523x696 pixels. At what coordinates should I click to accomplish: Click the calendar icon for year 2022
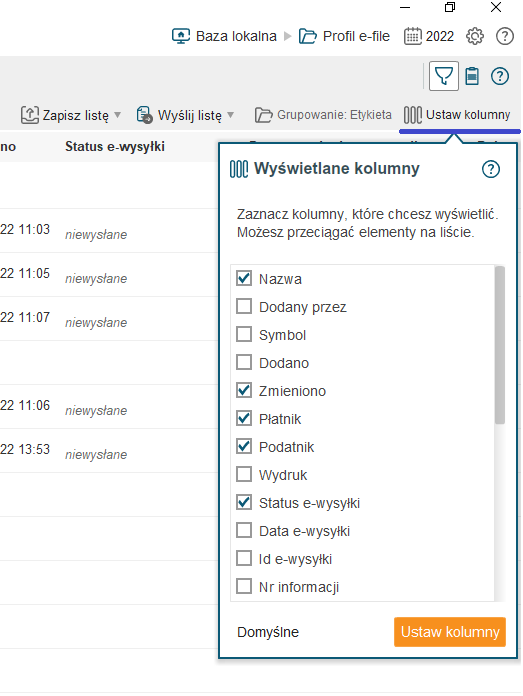(x=412, y=36)
